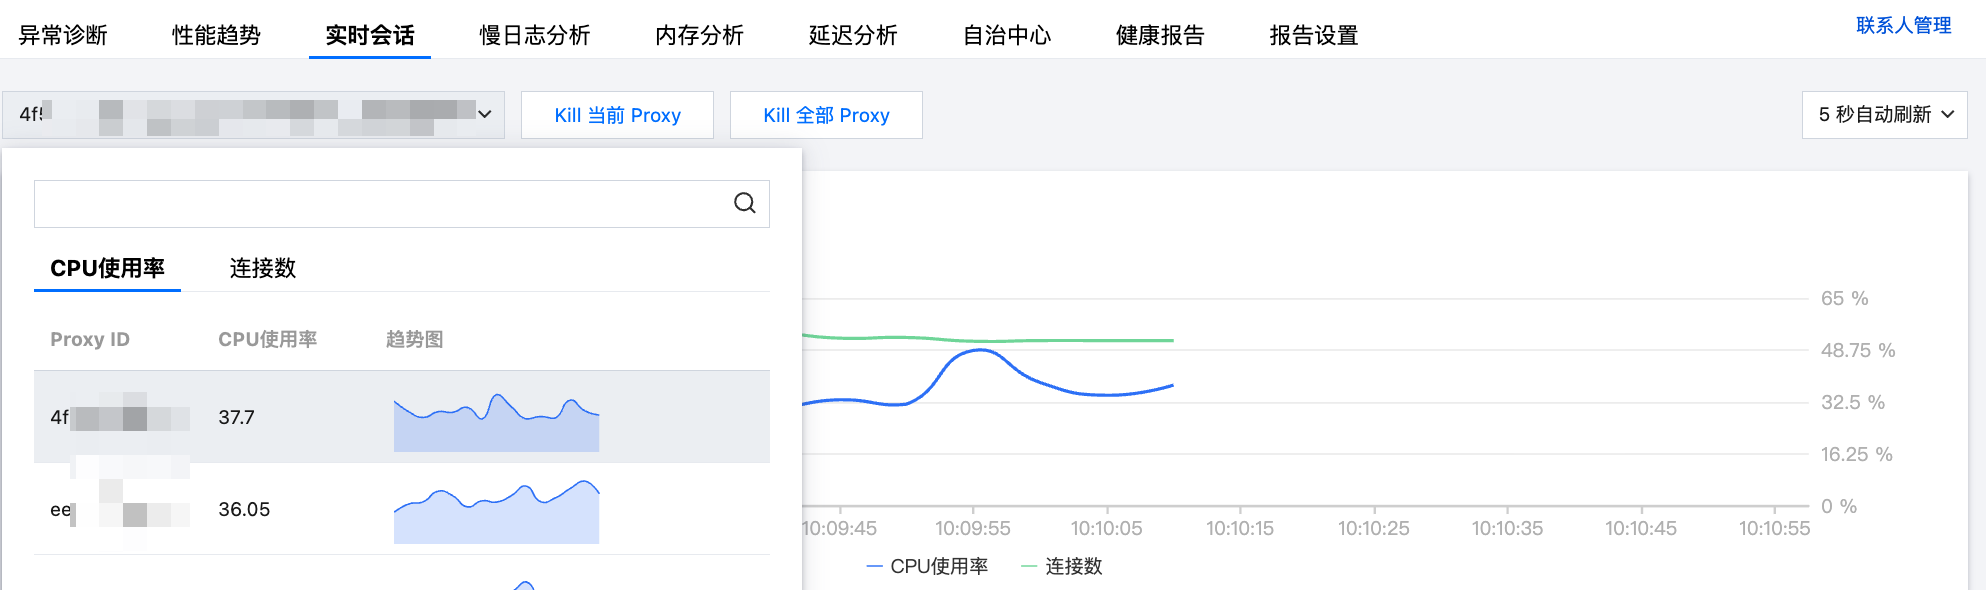This screenshot has height=590, width=1986.
Task: Select proxy row with CPU 37.7
Action: click(x=236, y=417)
